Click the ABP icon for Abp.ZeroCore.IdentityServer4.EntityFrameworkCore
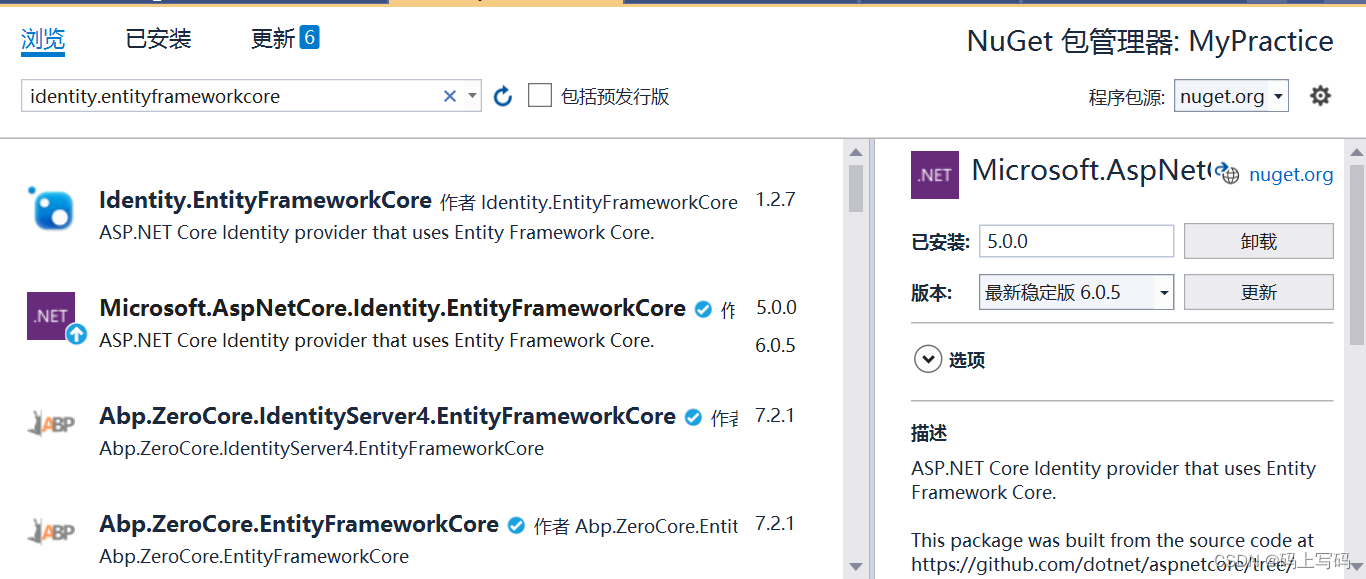The image size is (1366, 579). [x=51, y=424]
